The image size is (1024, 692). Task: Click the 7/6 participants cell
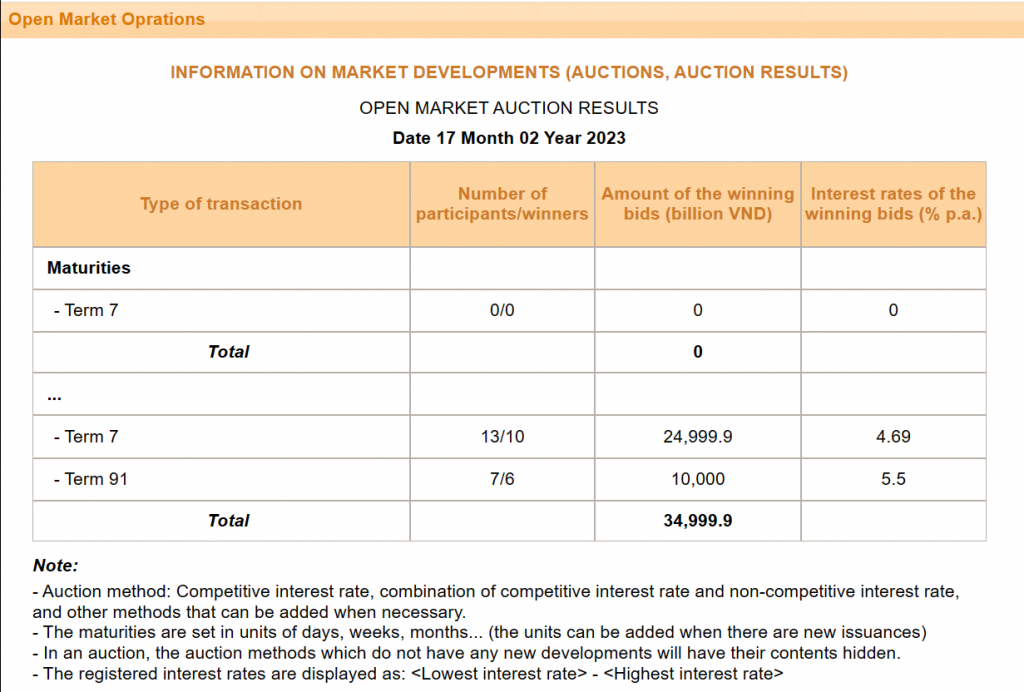502,479
